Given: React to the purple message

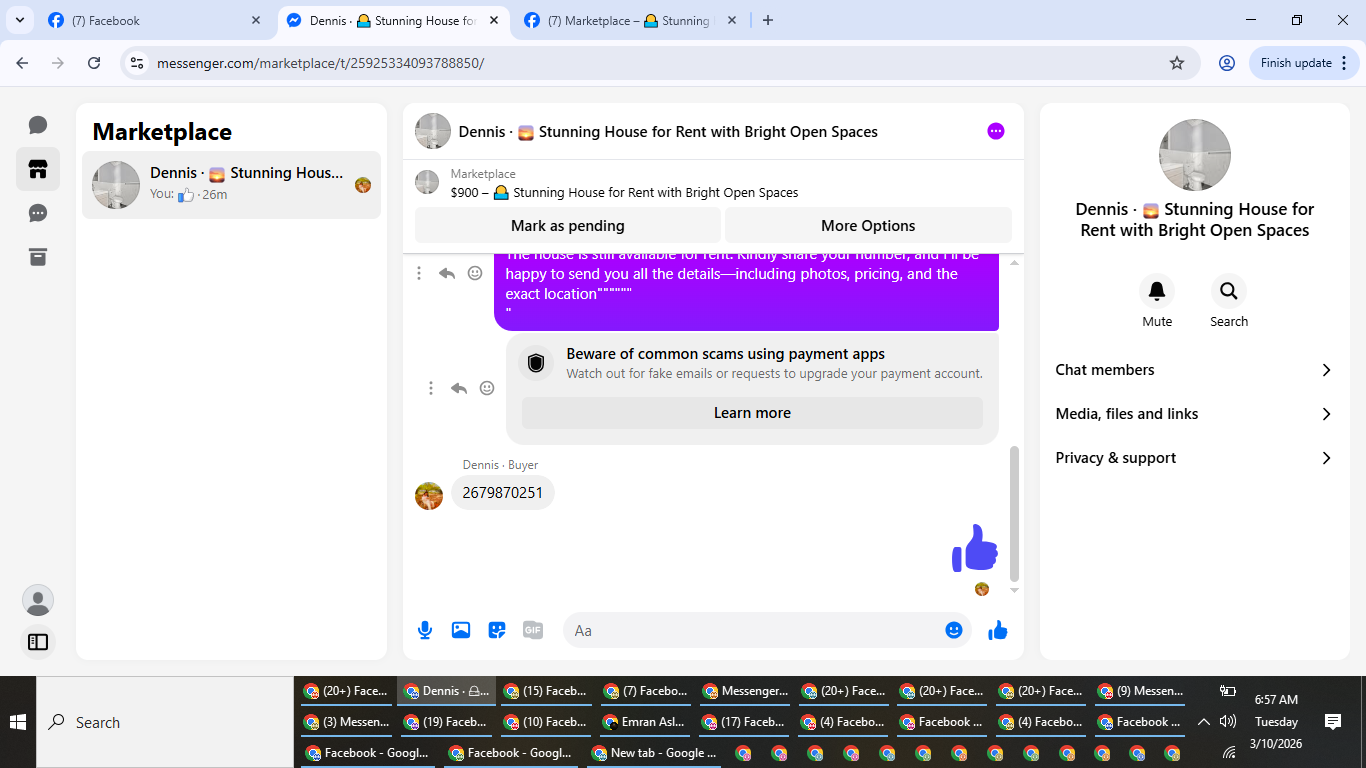Looking at the screenshot, I should (x=475, y=273).
